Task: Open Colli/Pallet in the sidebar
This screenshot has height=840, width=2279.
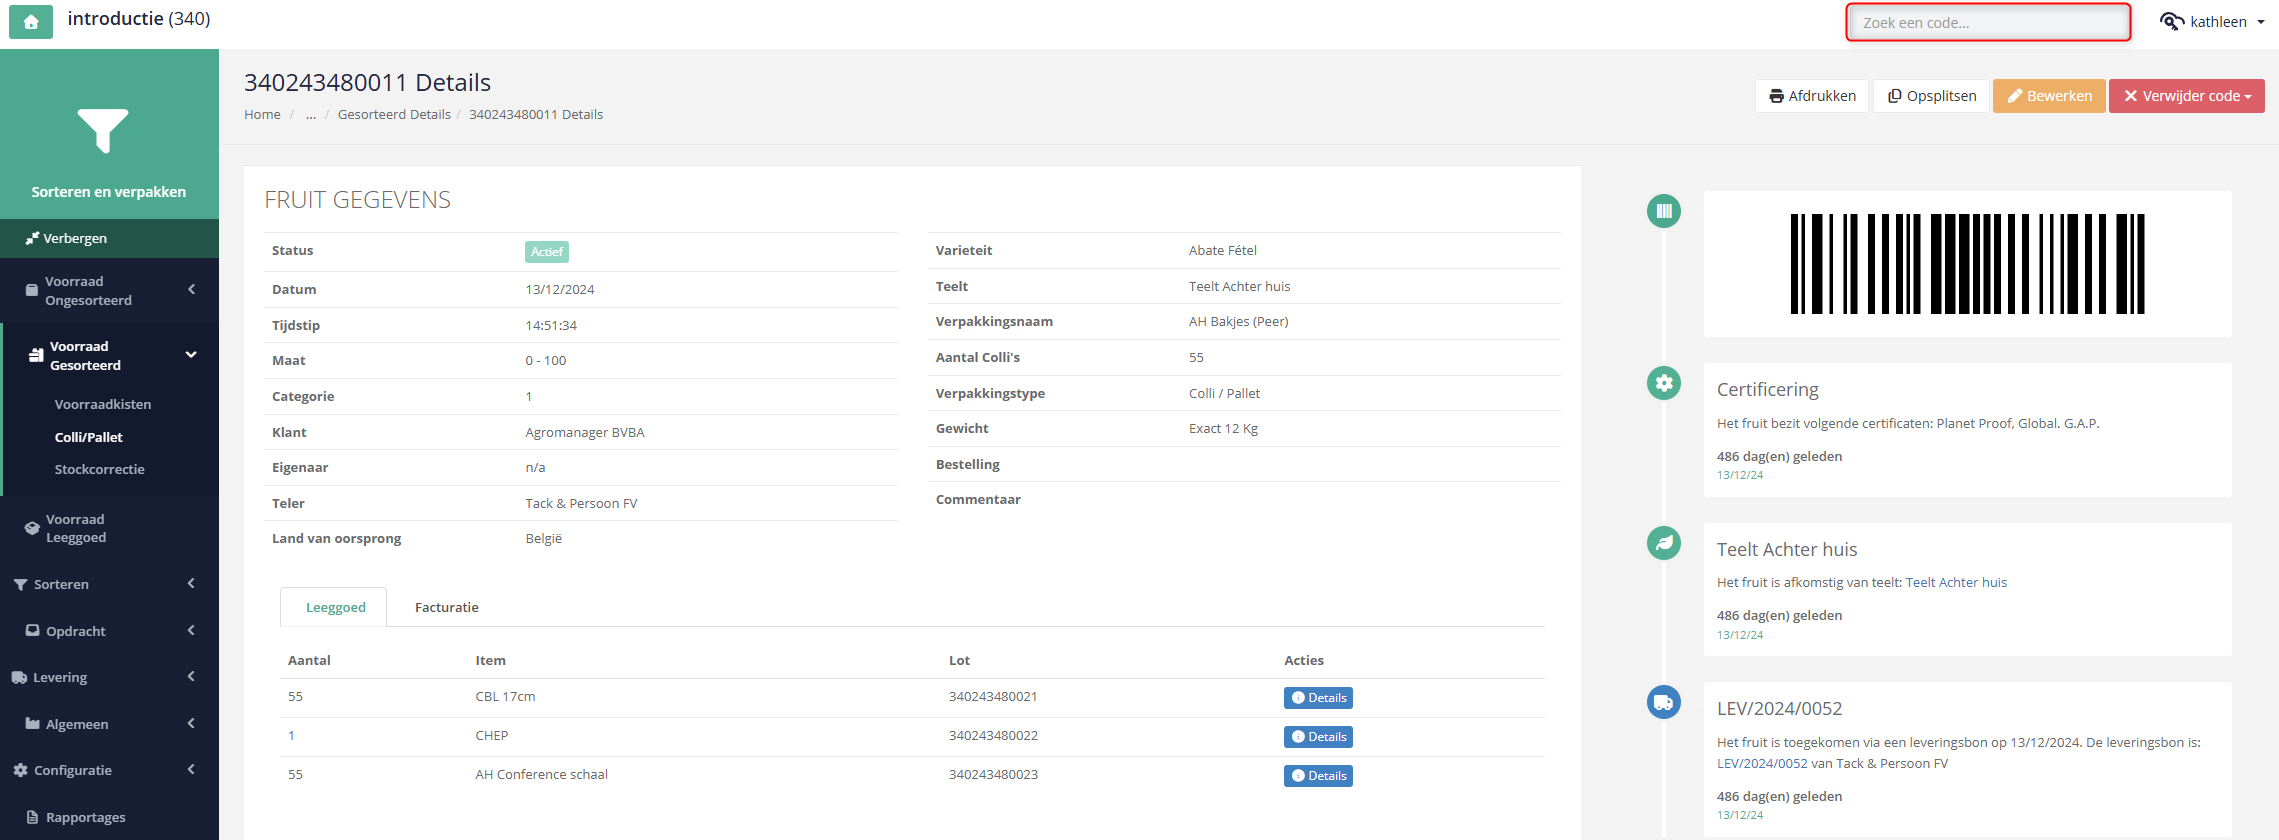Action: (x=89, y=437)
